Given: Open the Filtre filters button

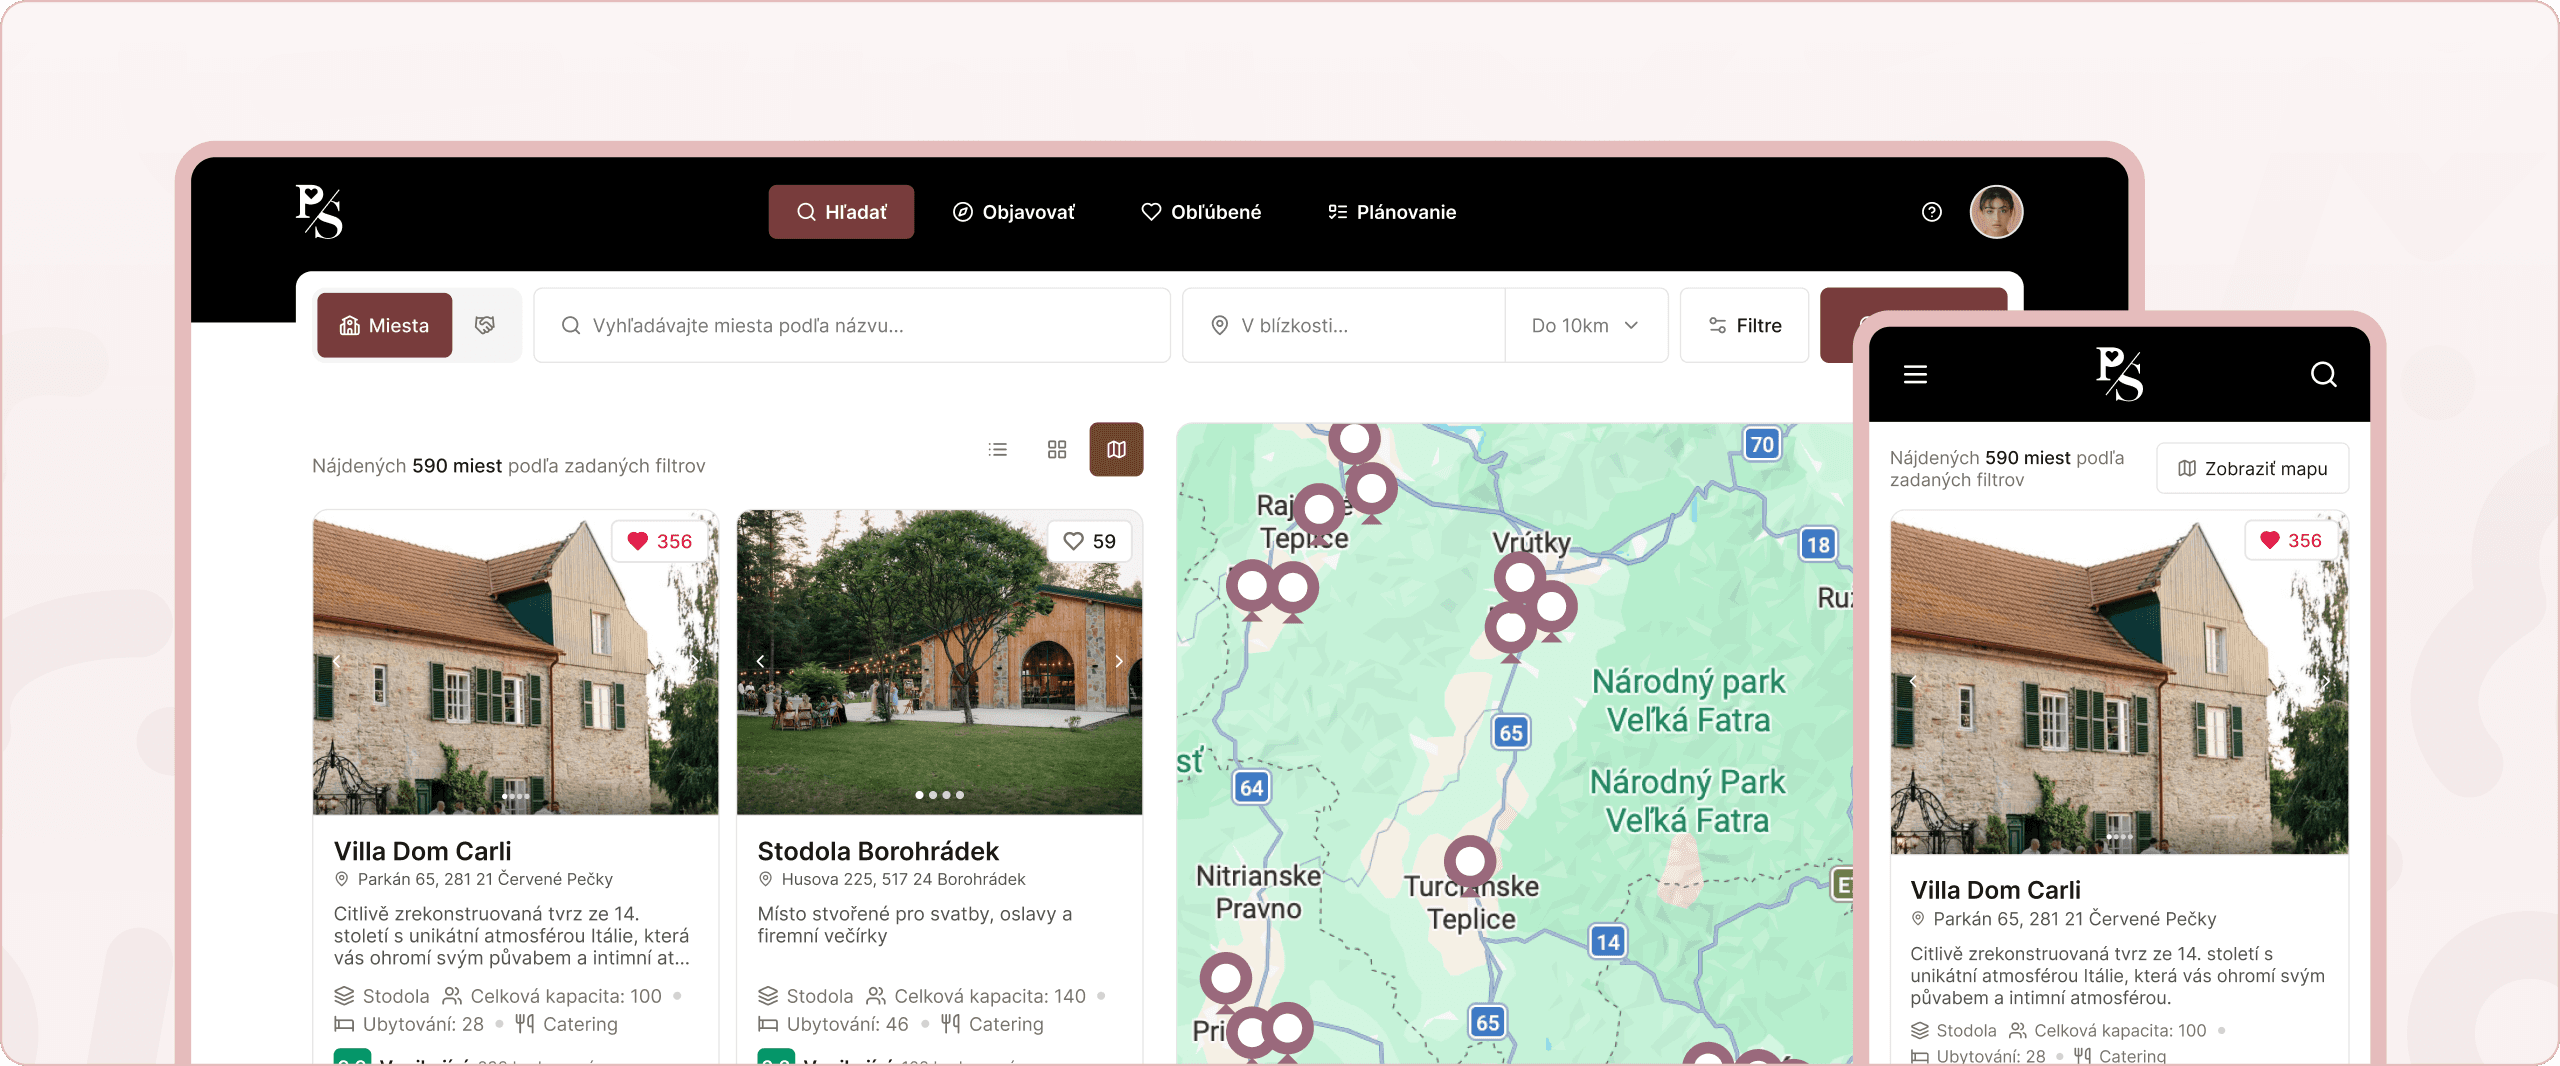Looking at the screenshot, I should (x=1745, y=325).
